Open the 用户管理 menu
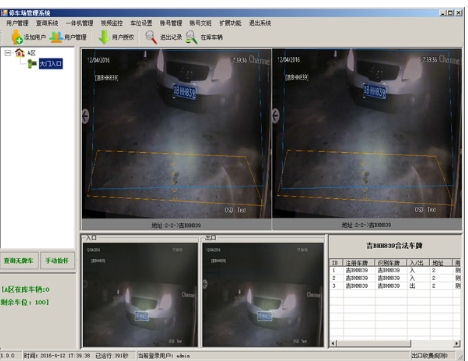Viewport: 468px width, 361px height. 17,23
